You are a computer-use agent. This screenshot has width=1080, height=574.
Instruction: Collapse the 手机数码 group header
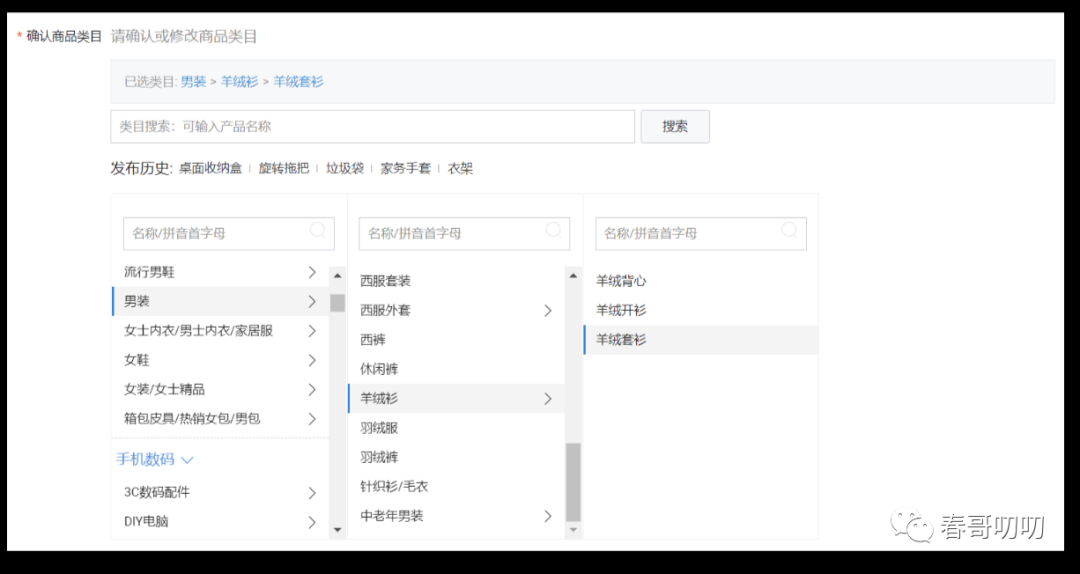[x=155, y=459]
